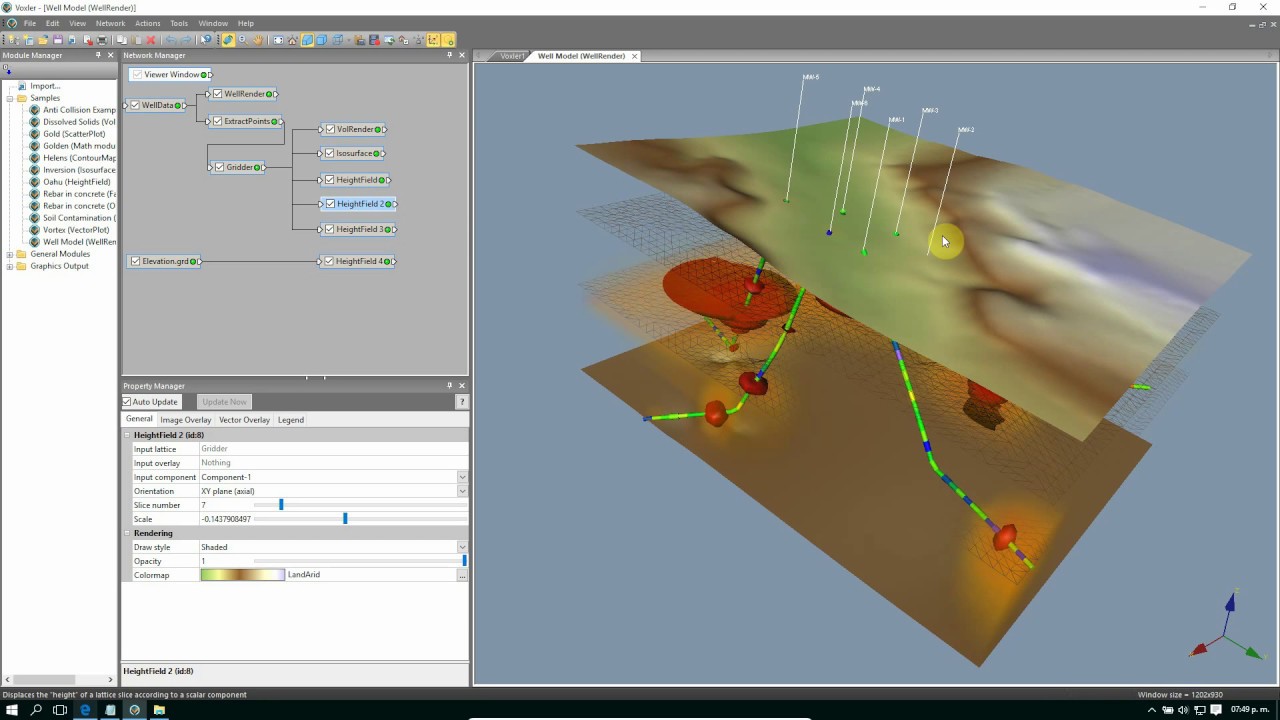Expand the General Modules folder
This screenshot has height=720, width=1280.
(10, 254)
